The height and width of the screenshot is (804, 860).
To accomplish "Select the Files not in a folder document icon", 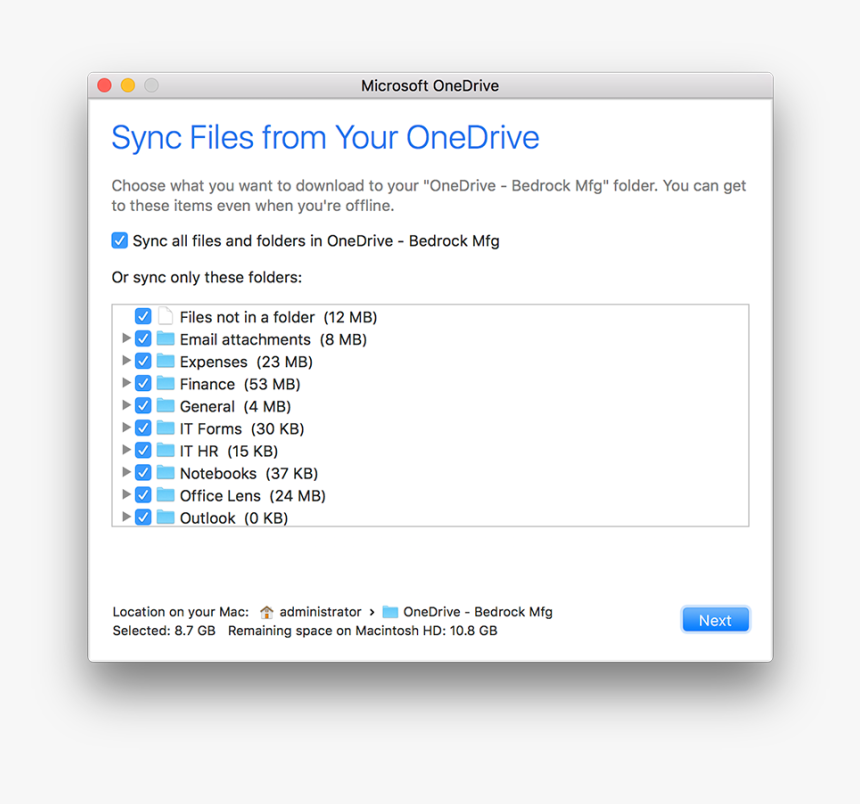I will [x=165, y=316].
